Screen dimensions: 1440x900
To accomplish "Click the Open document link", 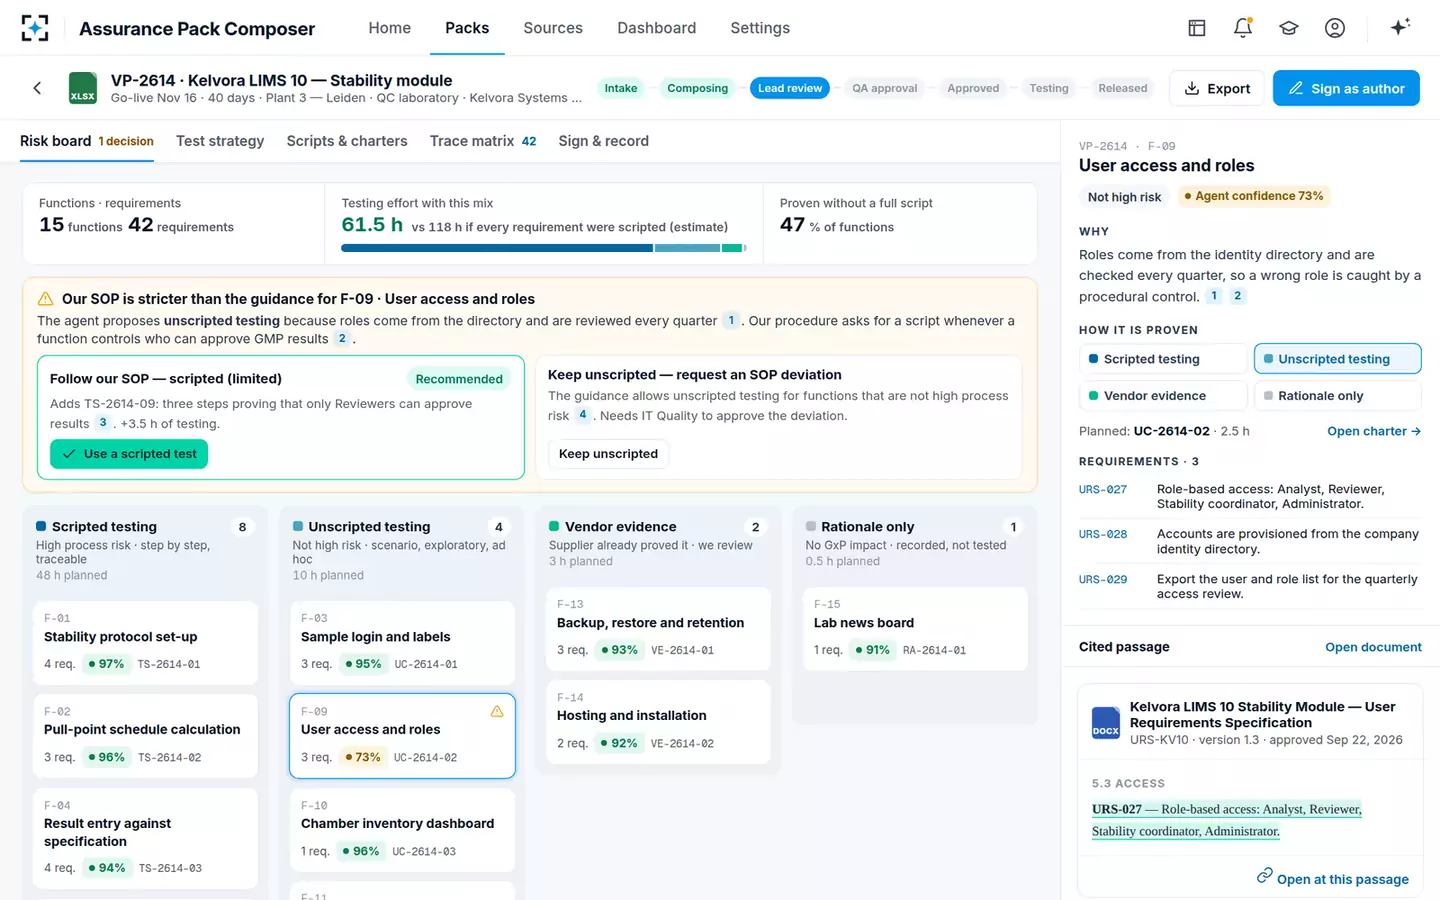I will pos(1373,647).
